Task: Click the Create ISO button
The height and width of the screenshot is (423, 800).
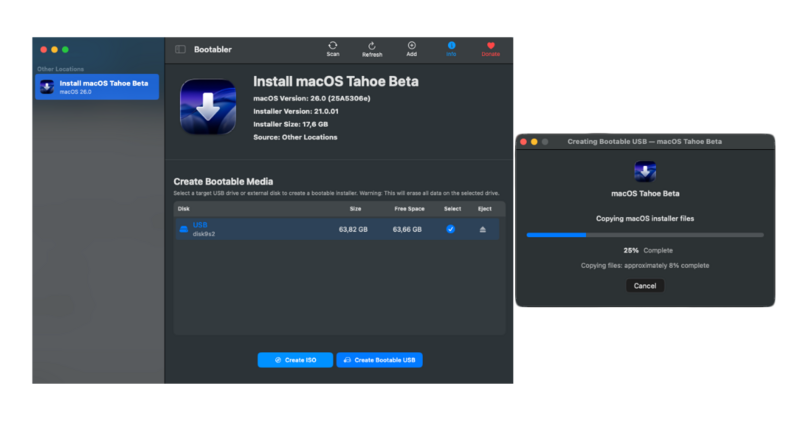Action: pos(295,360)
